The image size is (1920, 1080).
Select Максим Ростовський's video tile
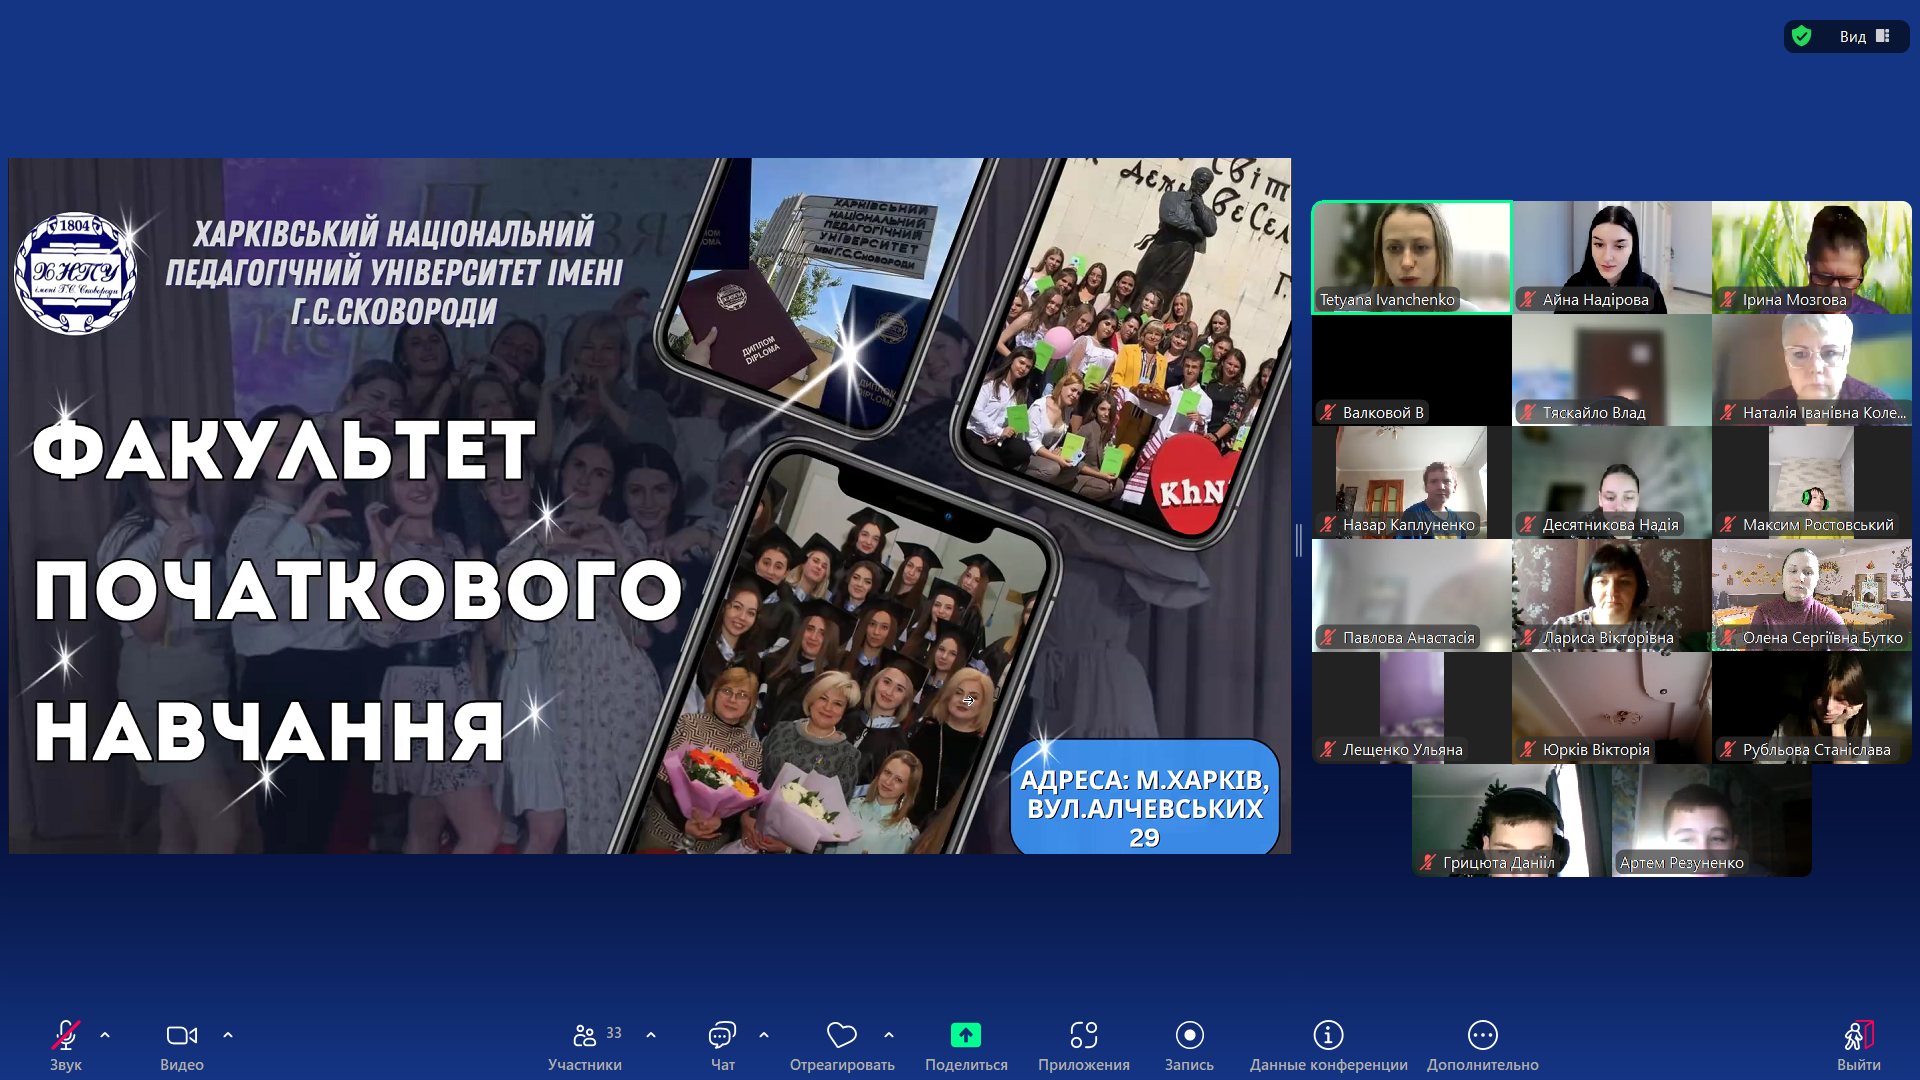point(1812,482)
